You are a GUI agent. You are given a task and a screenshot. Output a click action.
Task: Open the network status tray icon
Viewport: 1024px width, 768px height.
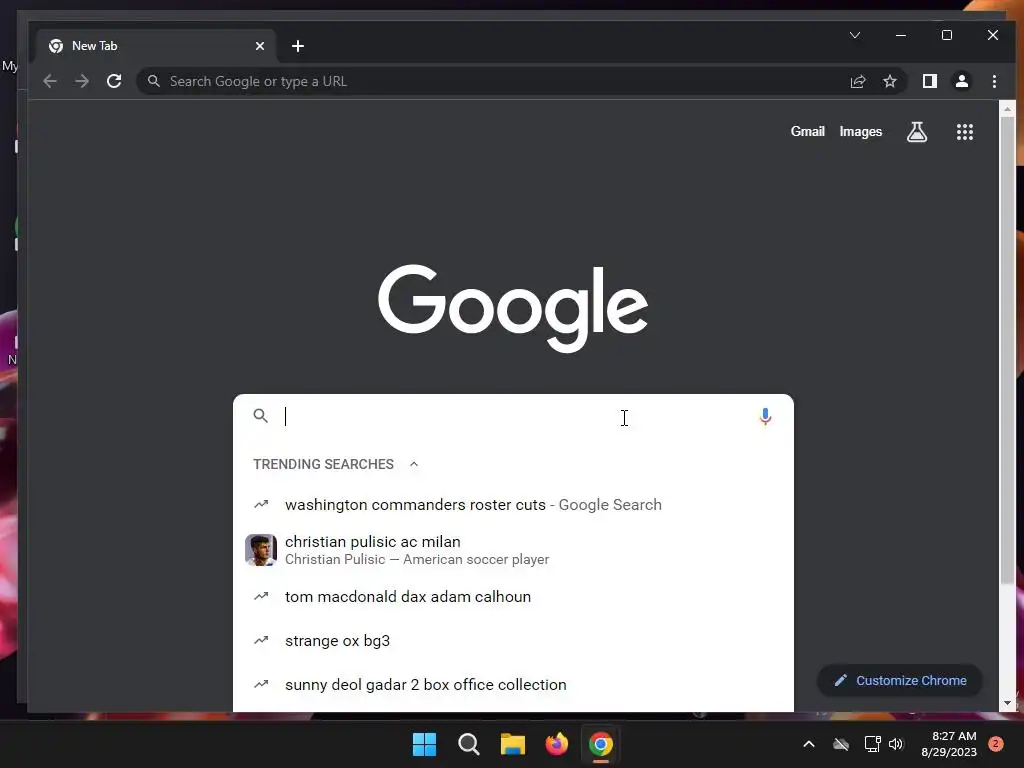point(872,744)
